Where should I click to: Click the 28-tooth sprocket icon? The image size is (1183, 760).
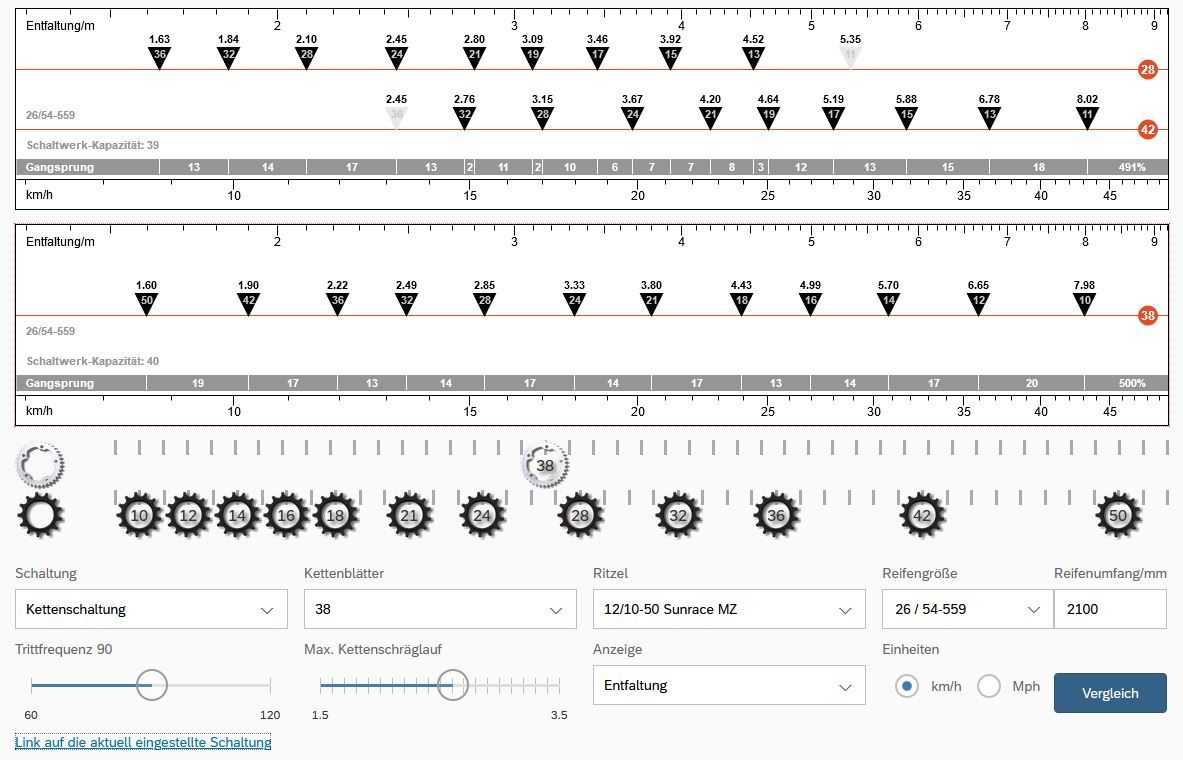pos(580,516)
